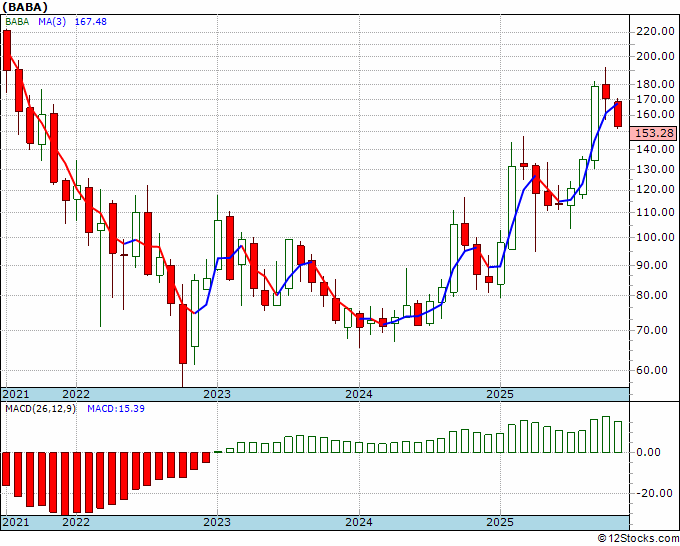The height and width of the screenshot is (546, 680).
Task: Click the 110.00 price axis label
Action: coord(655,212)
